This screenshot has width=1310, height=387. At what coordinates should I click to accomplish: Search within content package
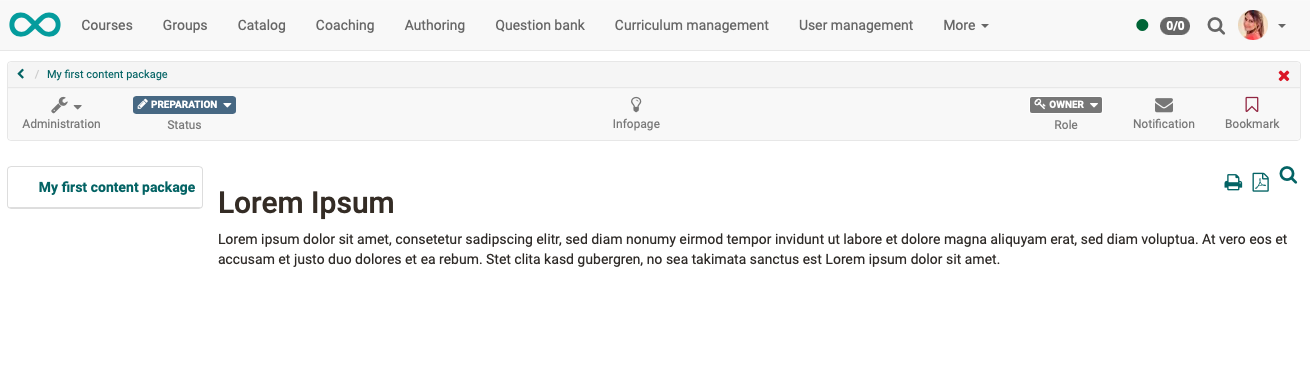pos(1288,176)
